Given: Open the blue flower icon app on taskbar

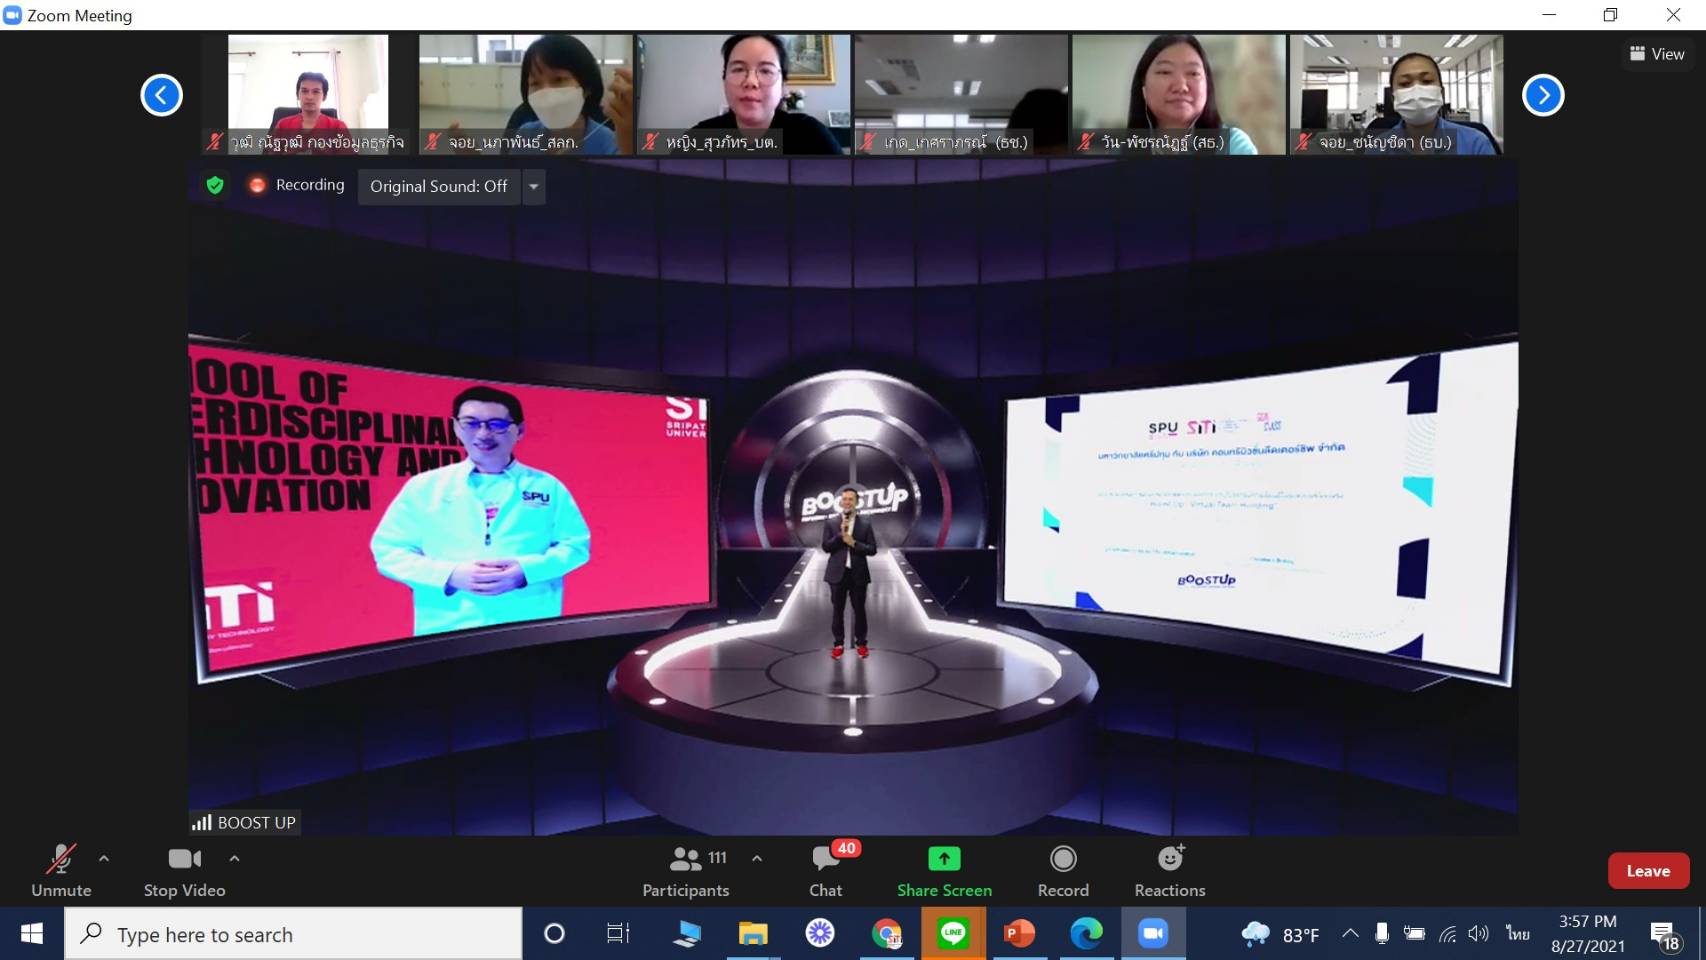Looking at the screenshot, I should pos(820,934).
